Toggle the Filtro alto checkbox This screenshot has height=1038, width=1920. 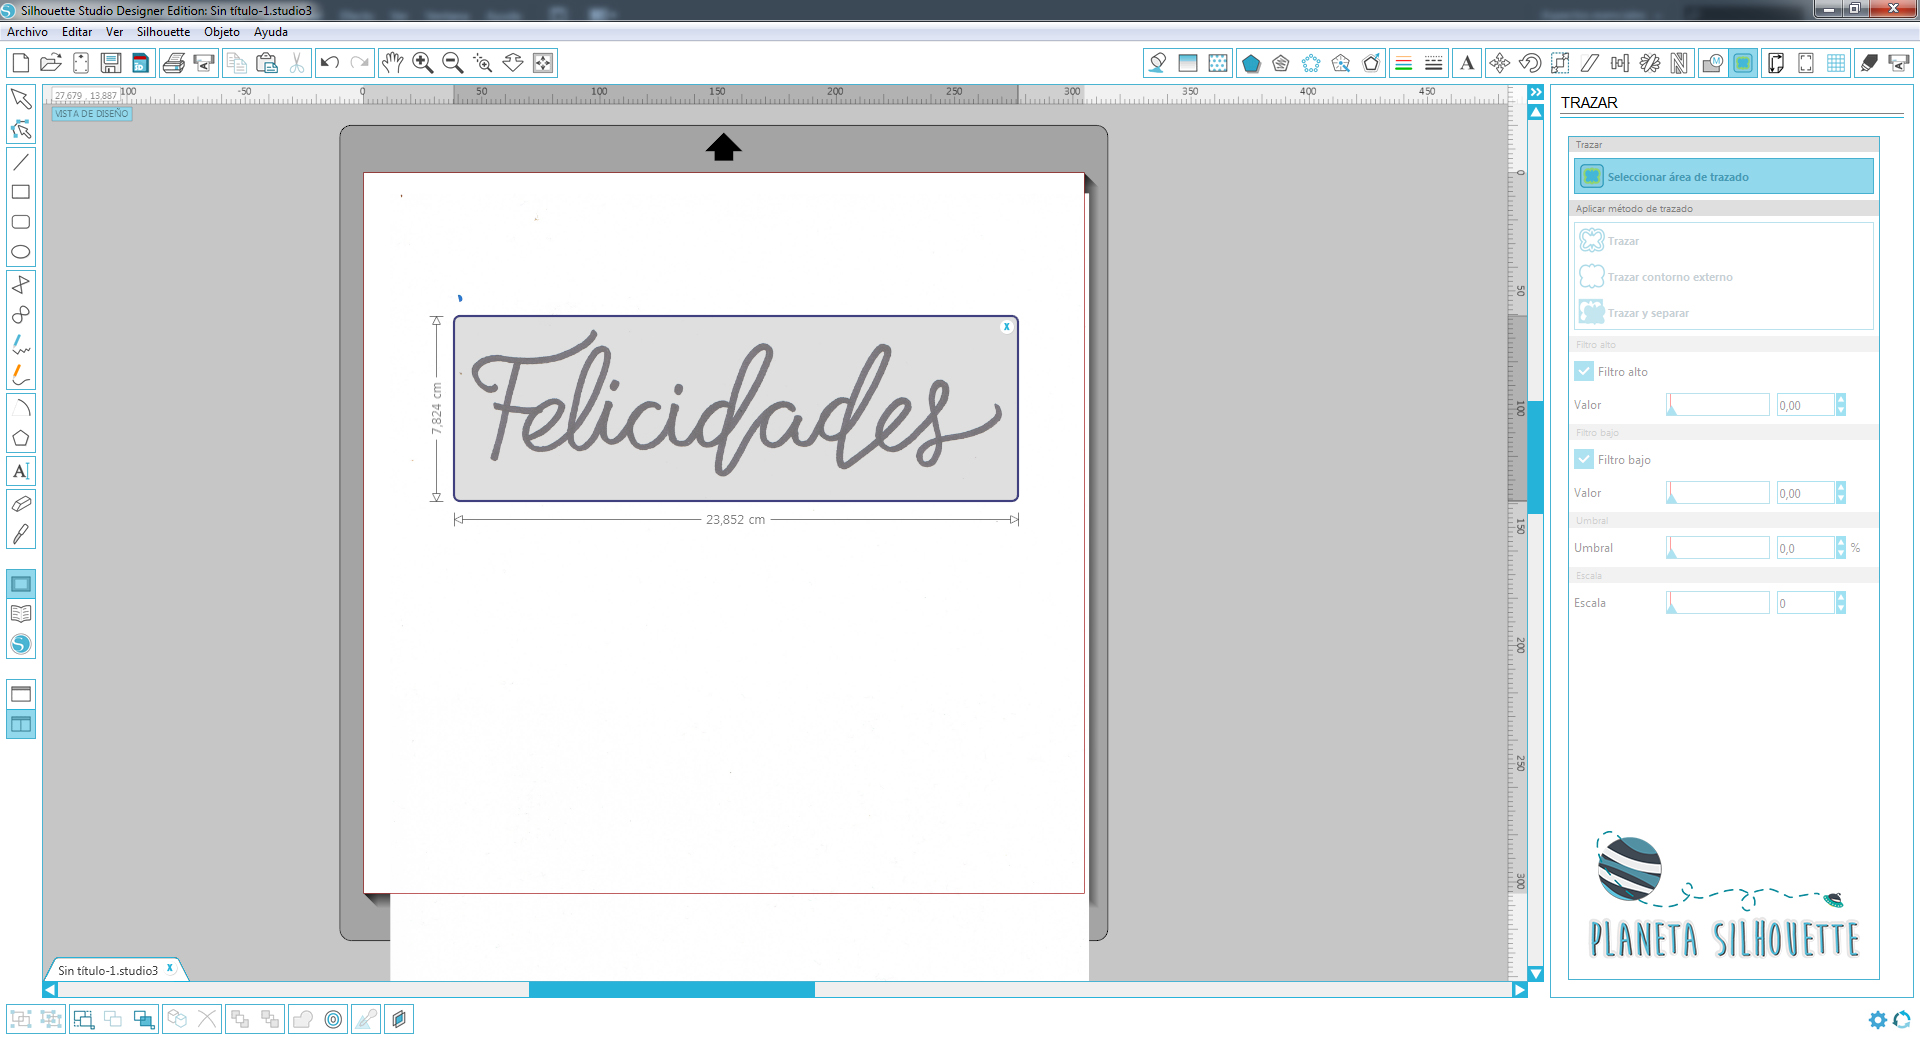pyautogui.click(x=1584, y=371)
